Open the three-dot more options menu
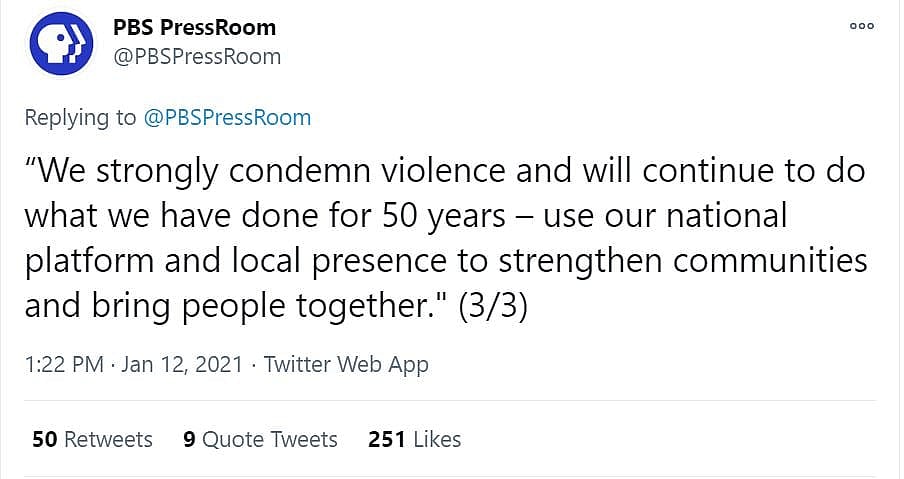Image resolution: width=904 pixels, height=479 pixels. click(x=861, y=26)
